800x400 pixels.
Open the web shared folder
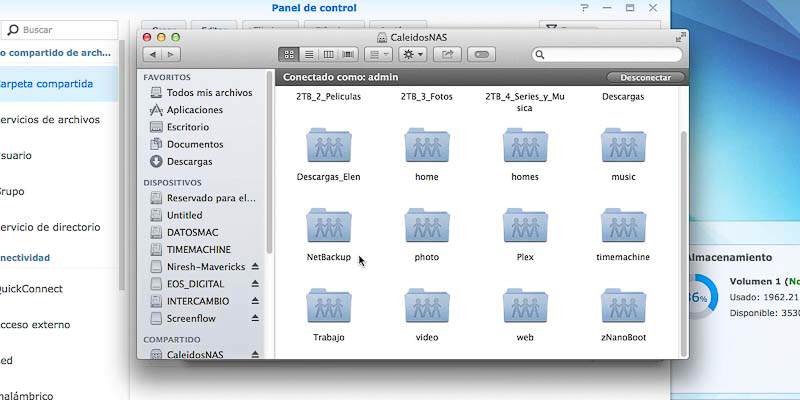click(525, 315)
